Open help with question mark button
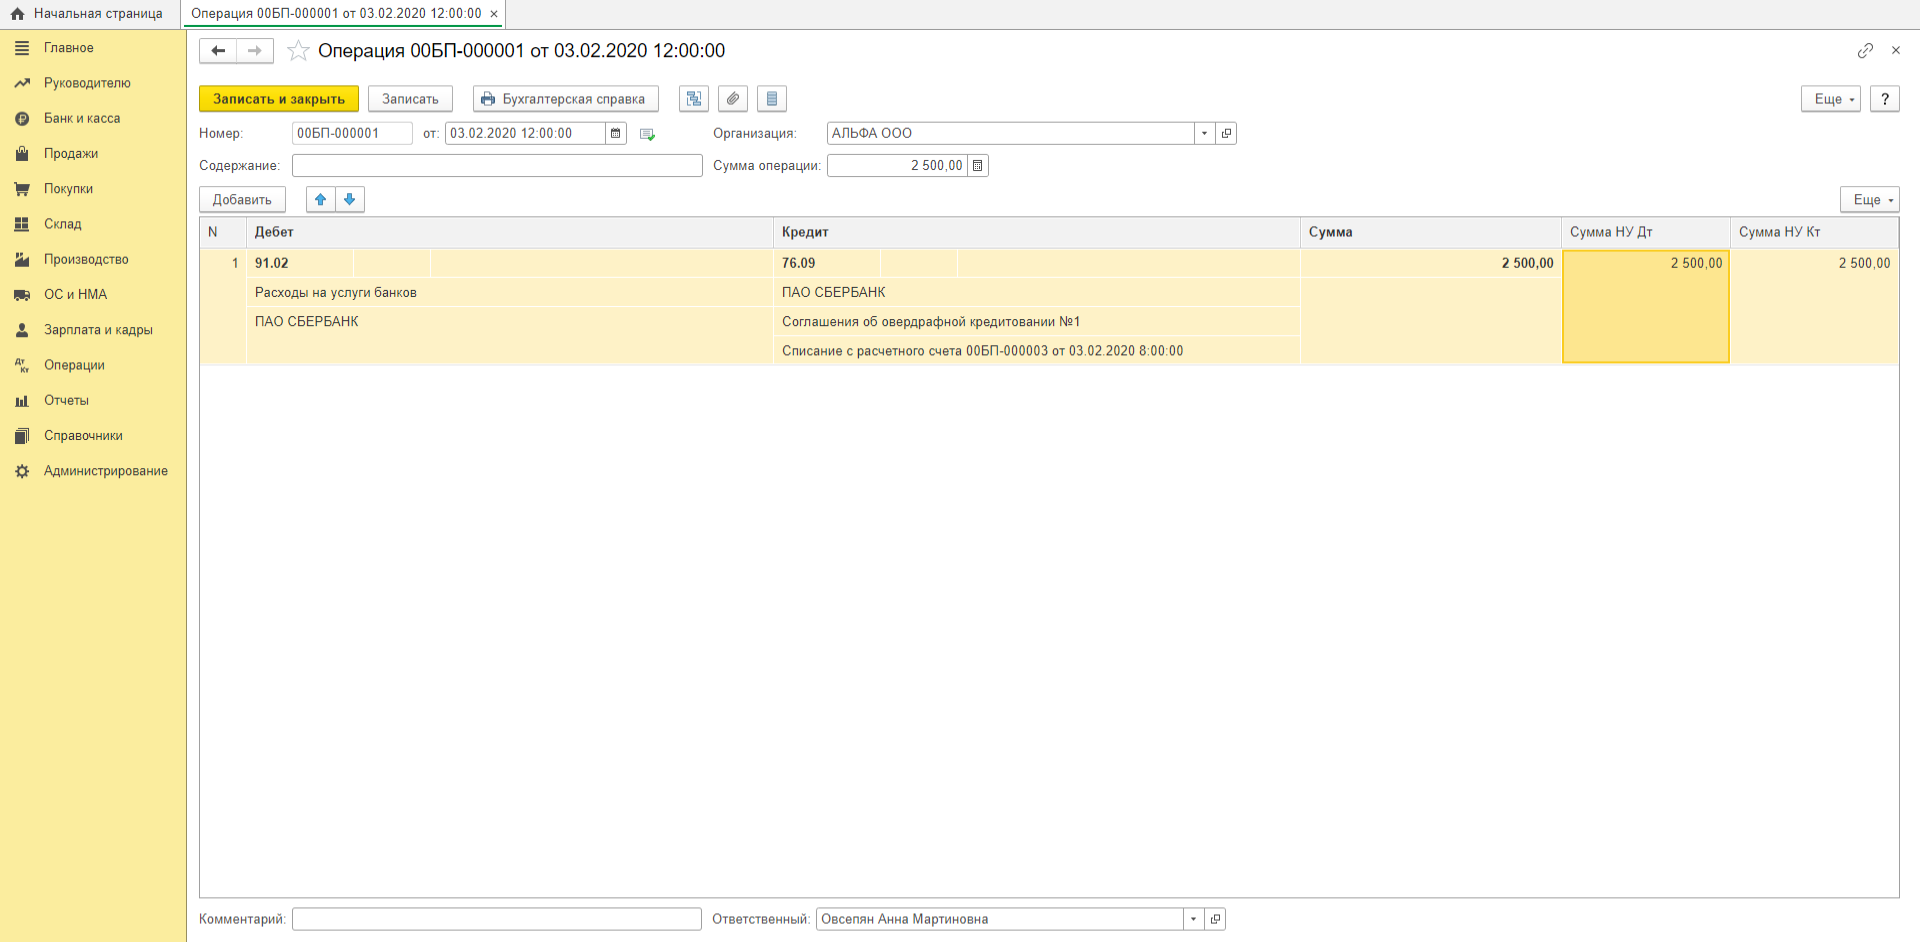The image size is (1920, 942). pos(1885,99)
